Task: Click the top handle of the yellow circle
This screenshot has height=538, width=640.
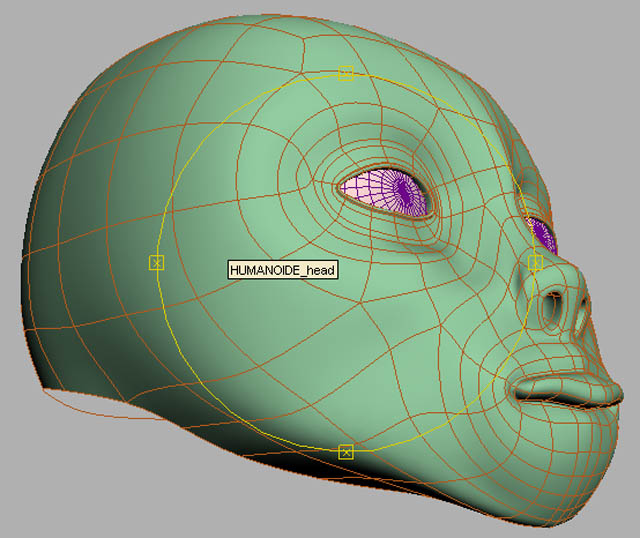Action: (x=346, y=73)
